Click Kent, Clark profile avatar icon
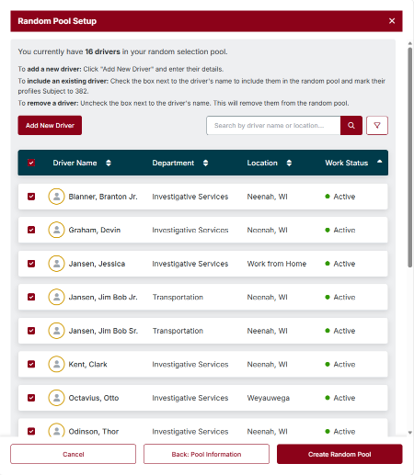Screen dimensions: 414x475 56,364
